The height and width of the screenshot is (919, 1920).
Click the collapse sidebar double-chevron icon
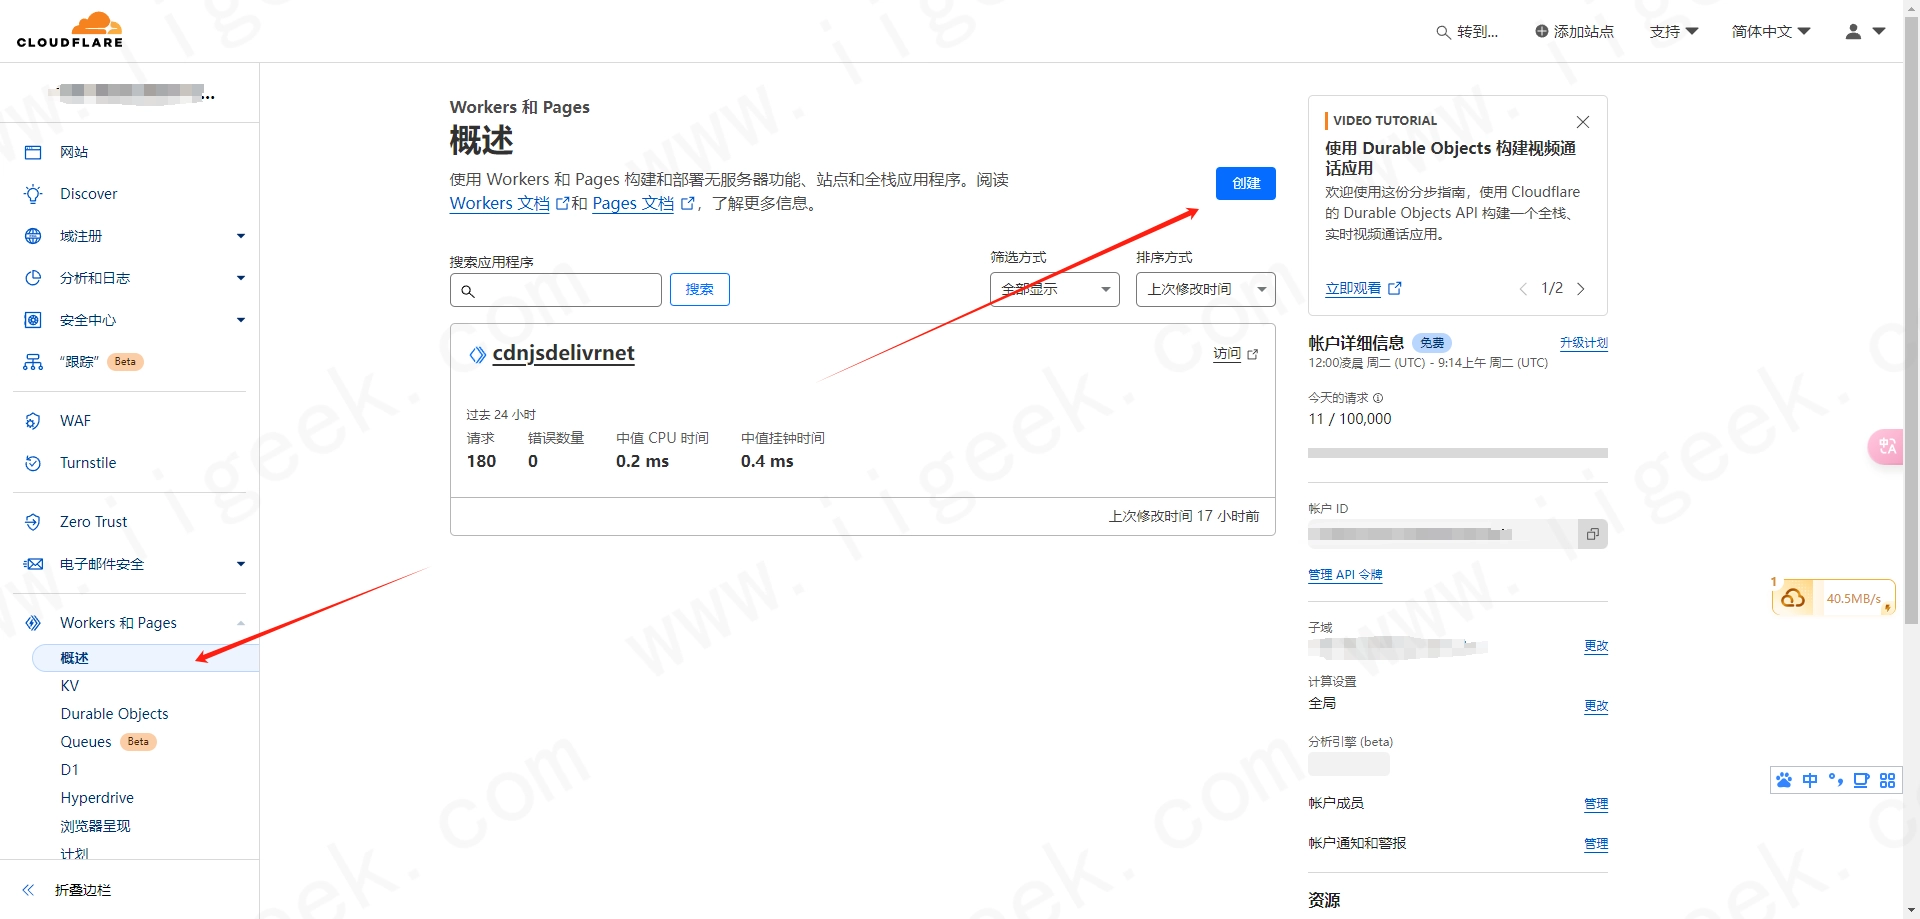click(28, 890)
